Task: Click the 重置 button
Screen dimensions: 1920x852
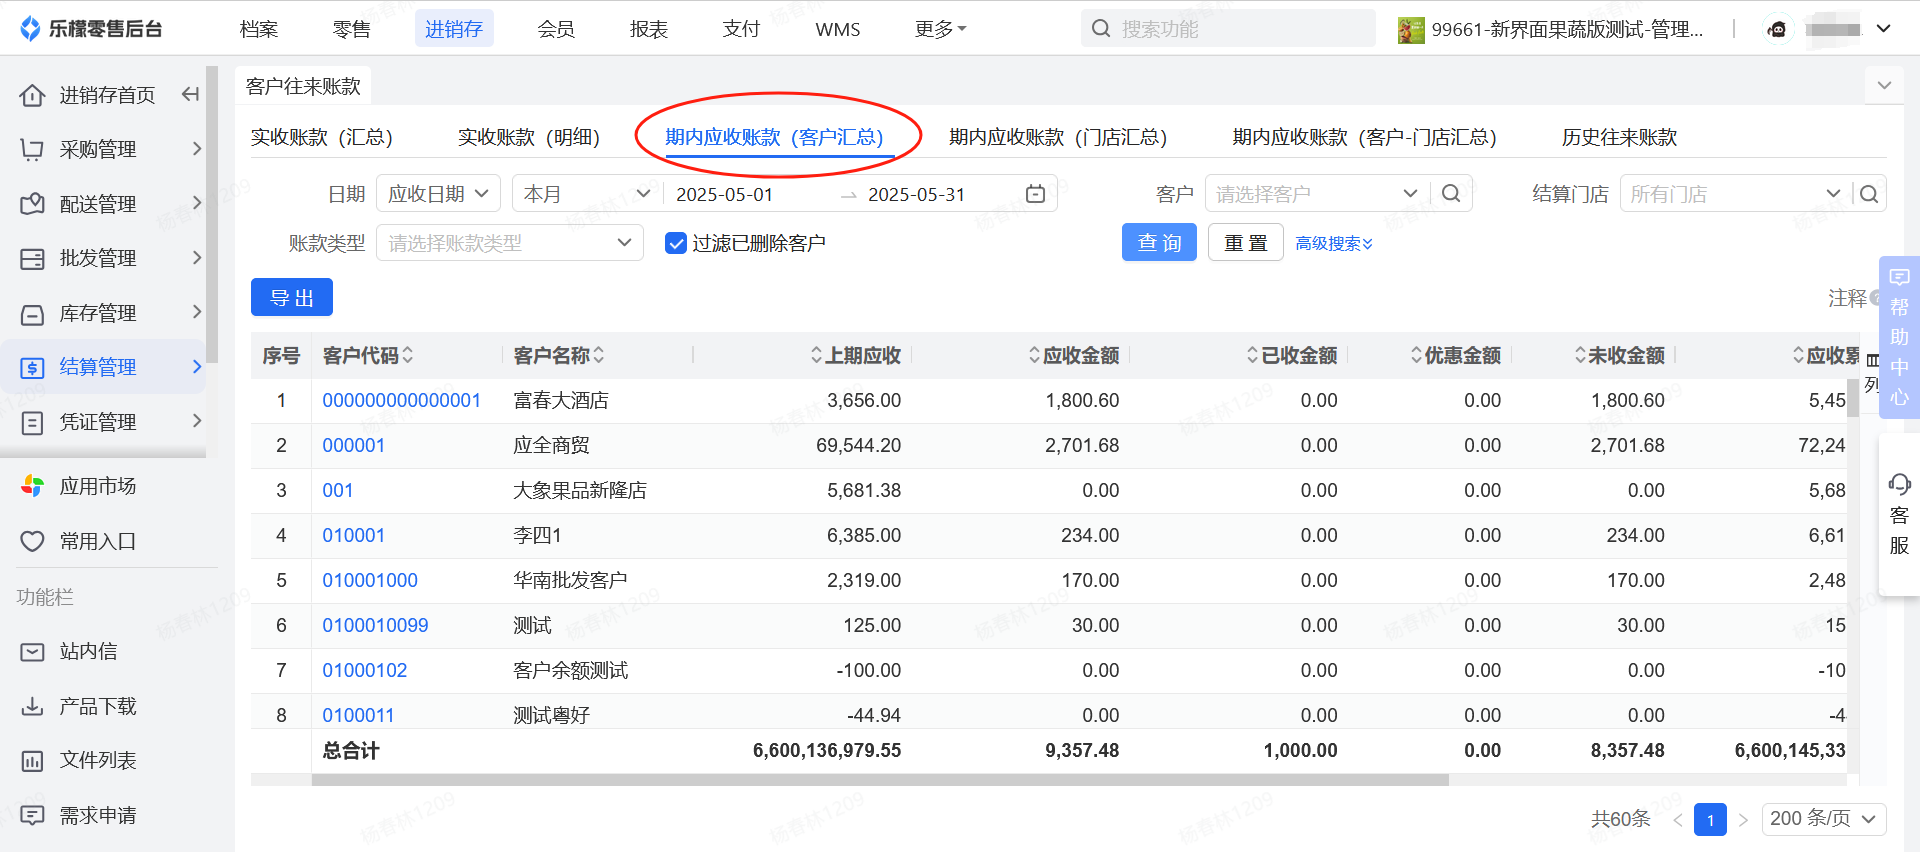Action: (x=1246, y=243)
